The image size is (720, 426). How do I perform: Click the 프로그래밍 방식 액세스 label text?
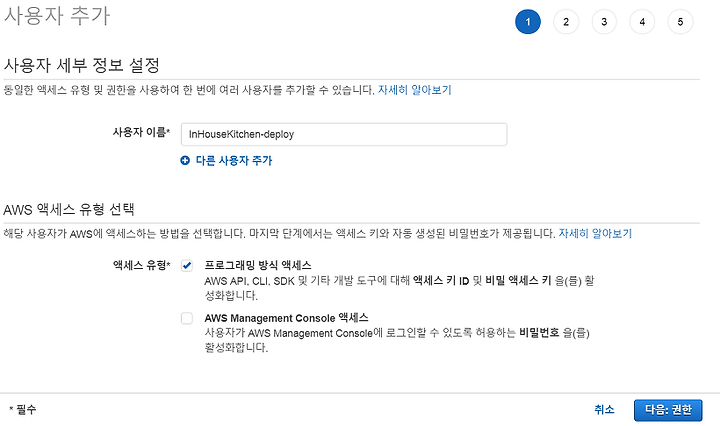[258, 265]
